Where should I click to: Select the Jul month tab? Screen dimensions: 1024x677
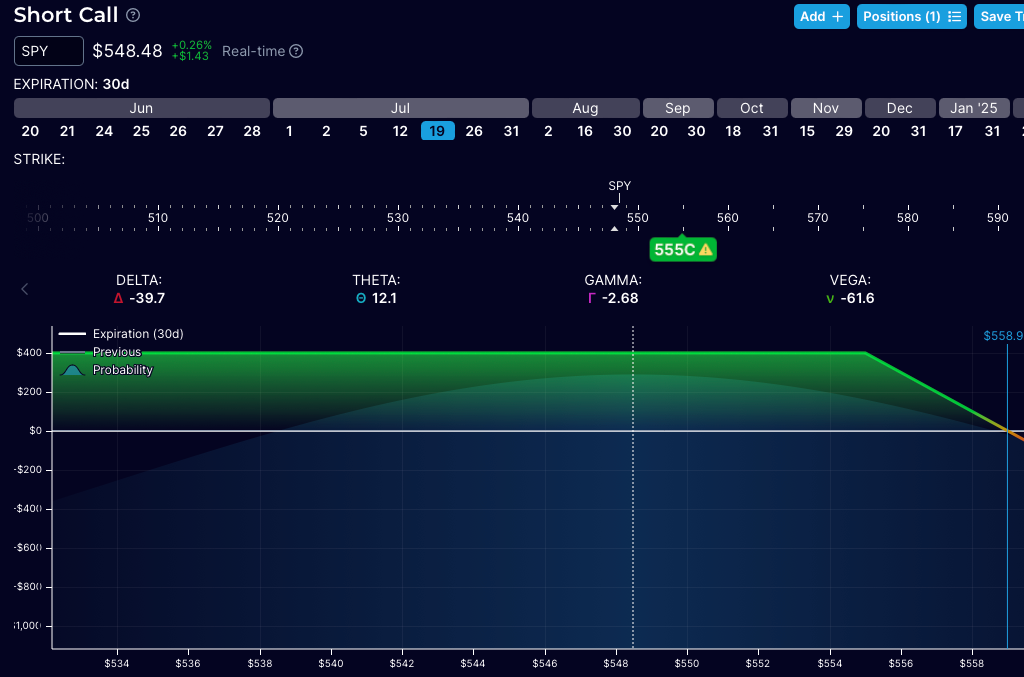click(401, 108)
